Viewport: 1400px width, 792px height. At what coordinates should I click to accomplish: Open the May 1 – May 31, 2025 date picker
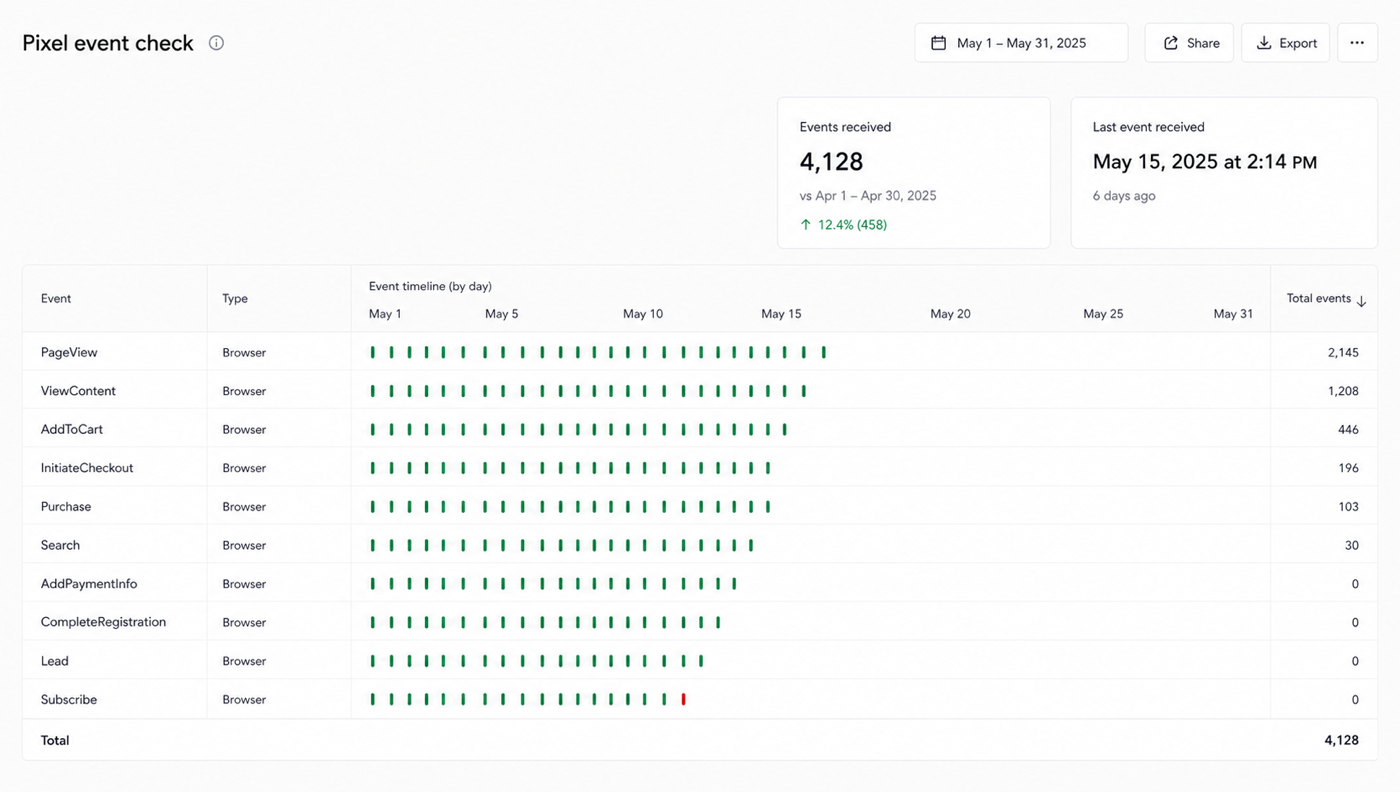(1021, 43)
